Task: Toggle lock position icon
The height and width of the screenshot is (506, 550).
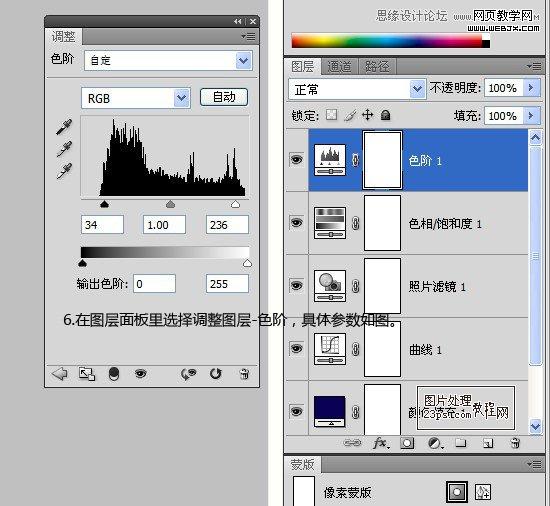Action: pos(368,115)
